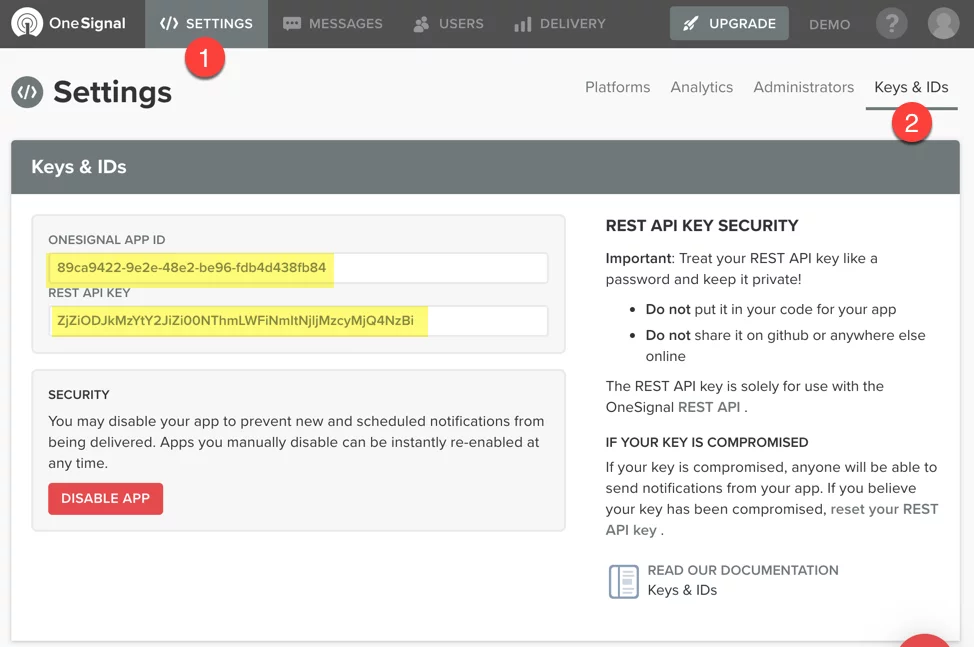
Task: Select the DEMO app name
Action: tap(829, 25)
